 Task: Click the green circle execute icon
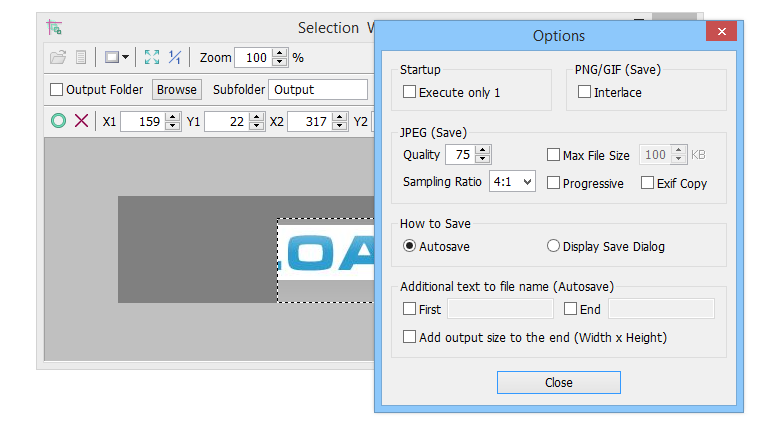58,121
